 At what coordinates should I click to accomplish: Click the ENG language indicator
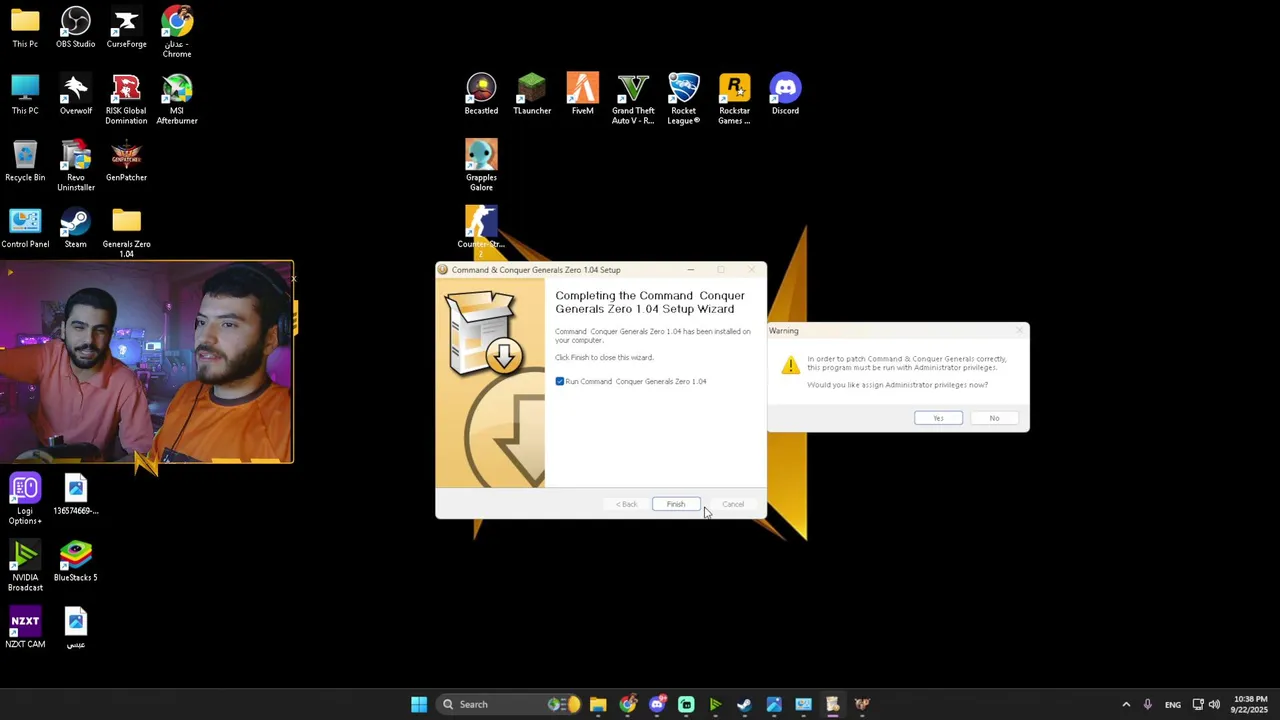pyautogui.click(x=1173, y=704)
